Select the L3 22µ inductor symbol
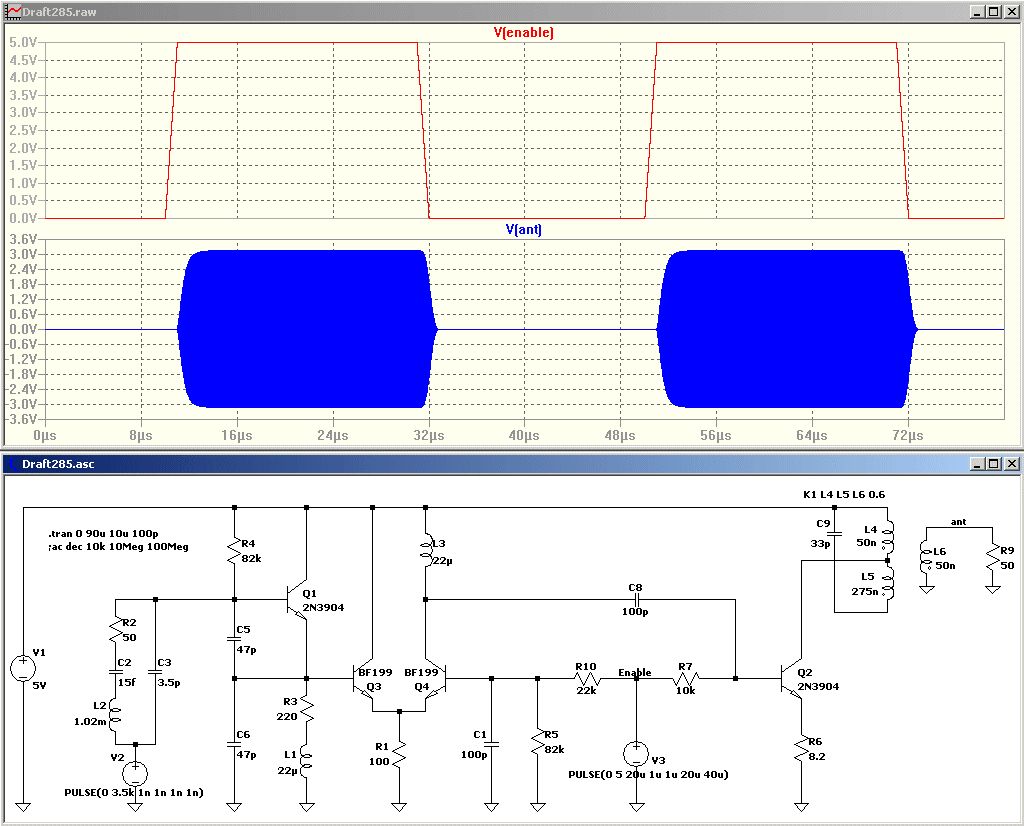Image resolution: width=1024 pixels, height=826 pixels. click(x=427, y=549)
